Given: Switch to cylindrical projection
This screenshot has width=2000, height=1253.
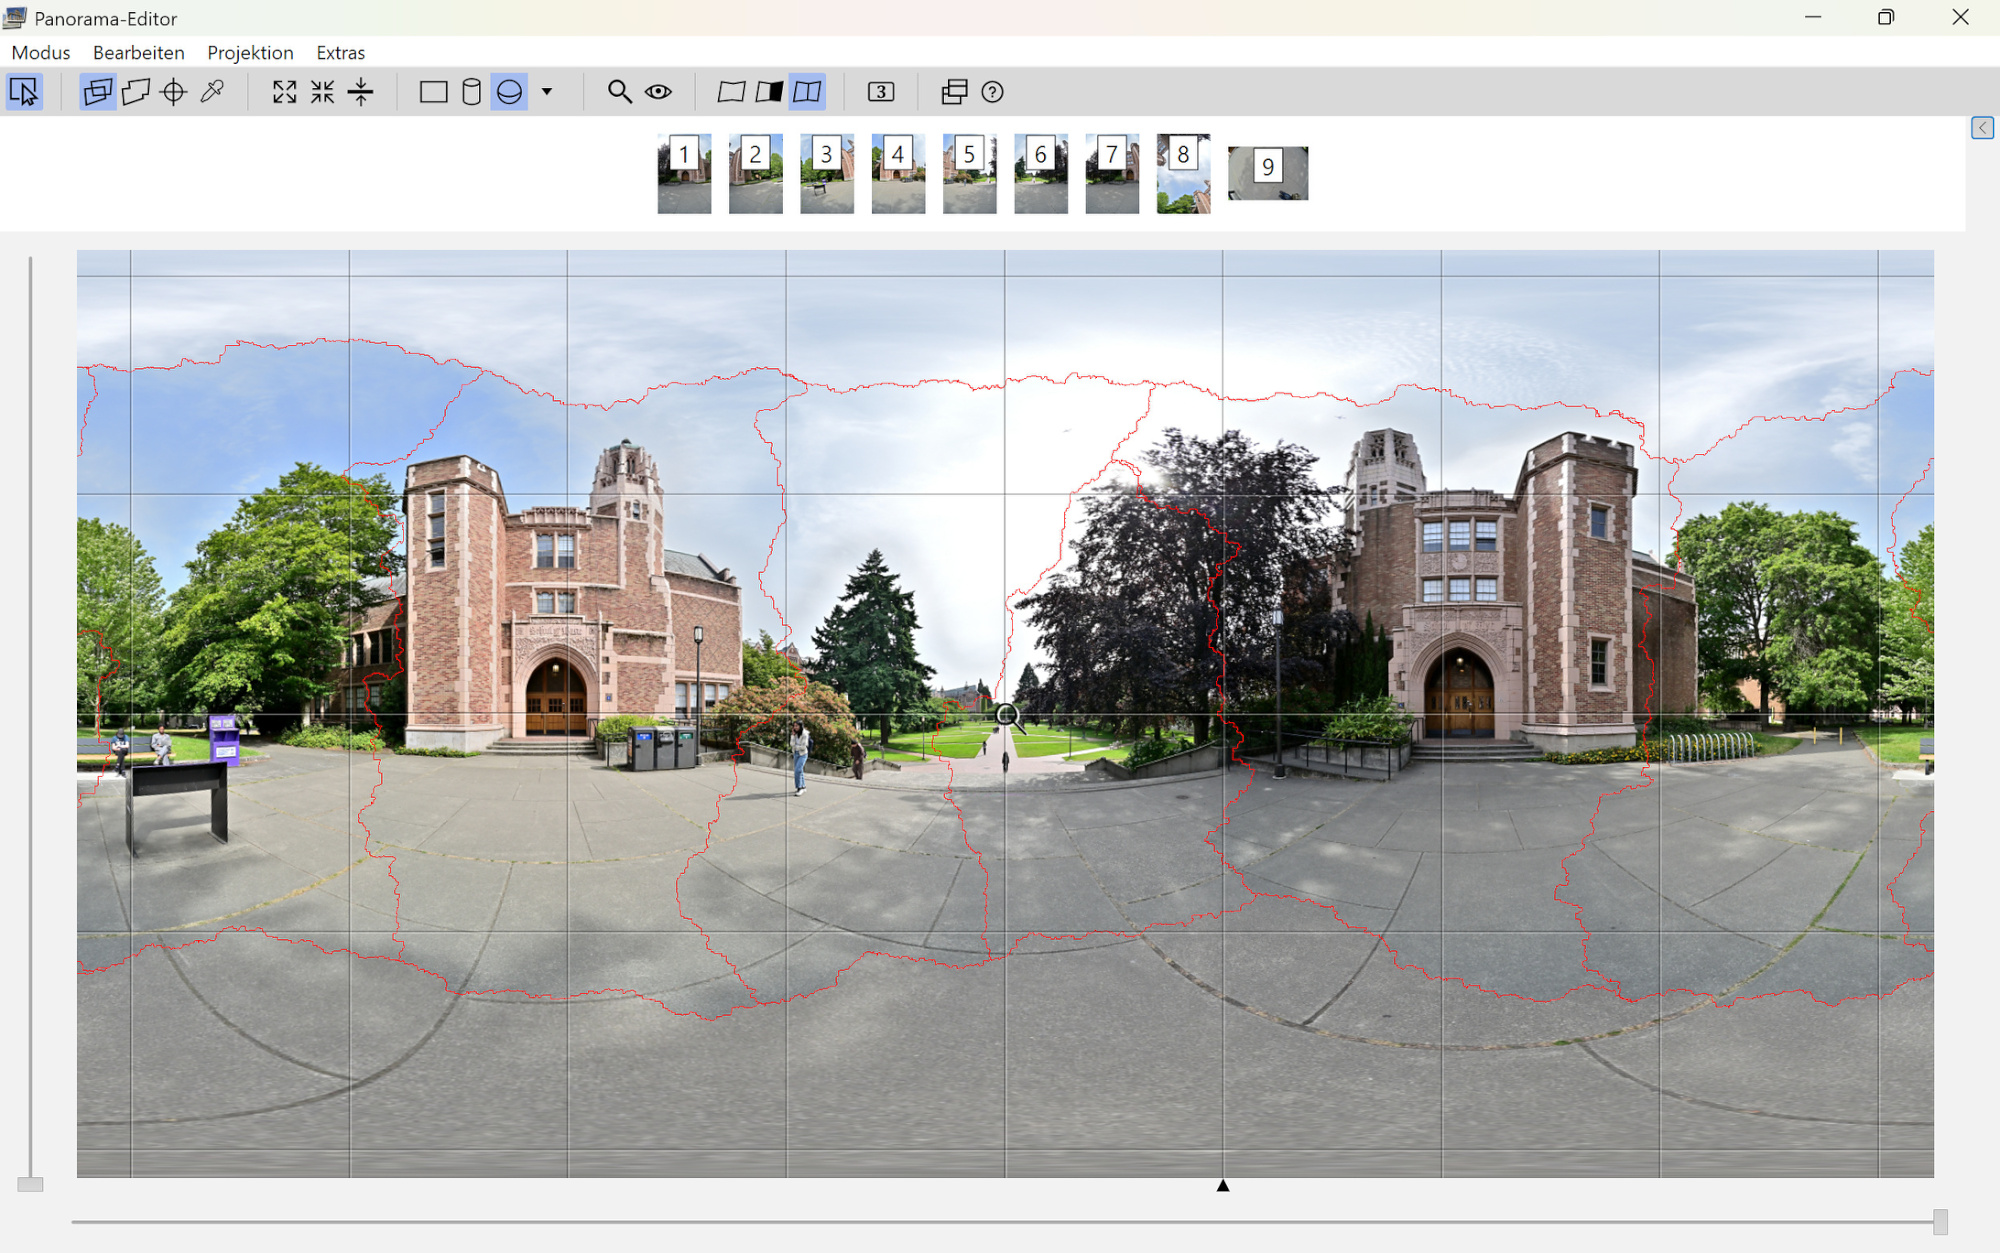Looking at the screenshot, I should tap(471, 92).
